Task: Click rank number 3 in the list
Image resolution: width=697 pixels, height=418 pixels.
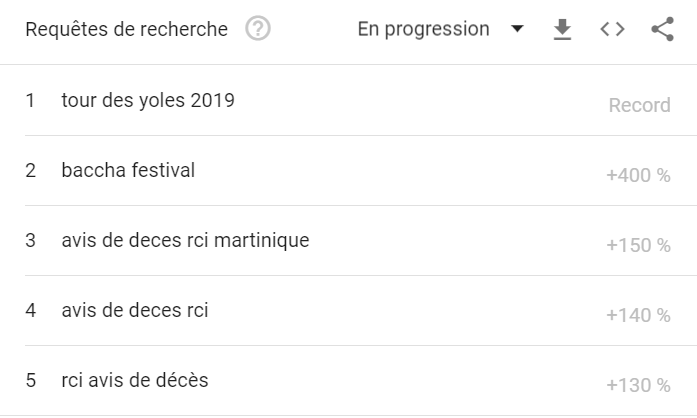Action: (30, 241)
